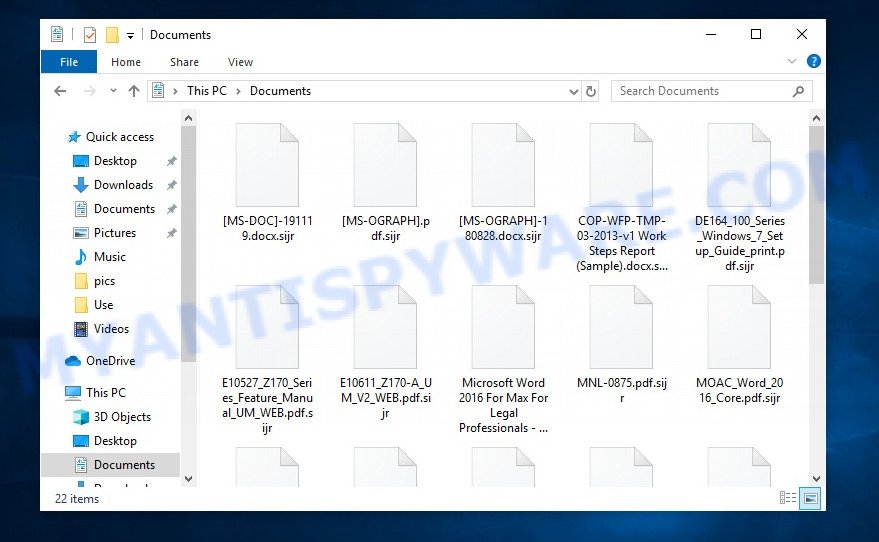
Task: Select highlighted Documents under This PC
Action: [x=111, y=465]
